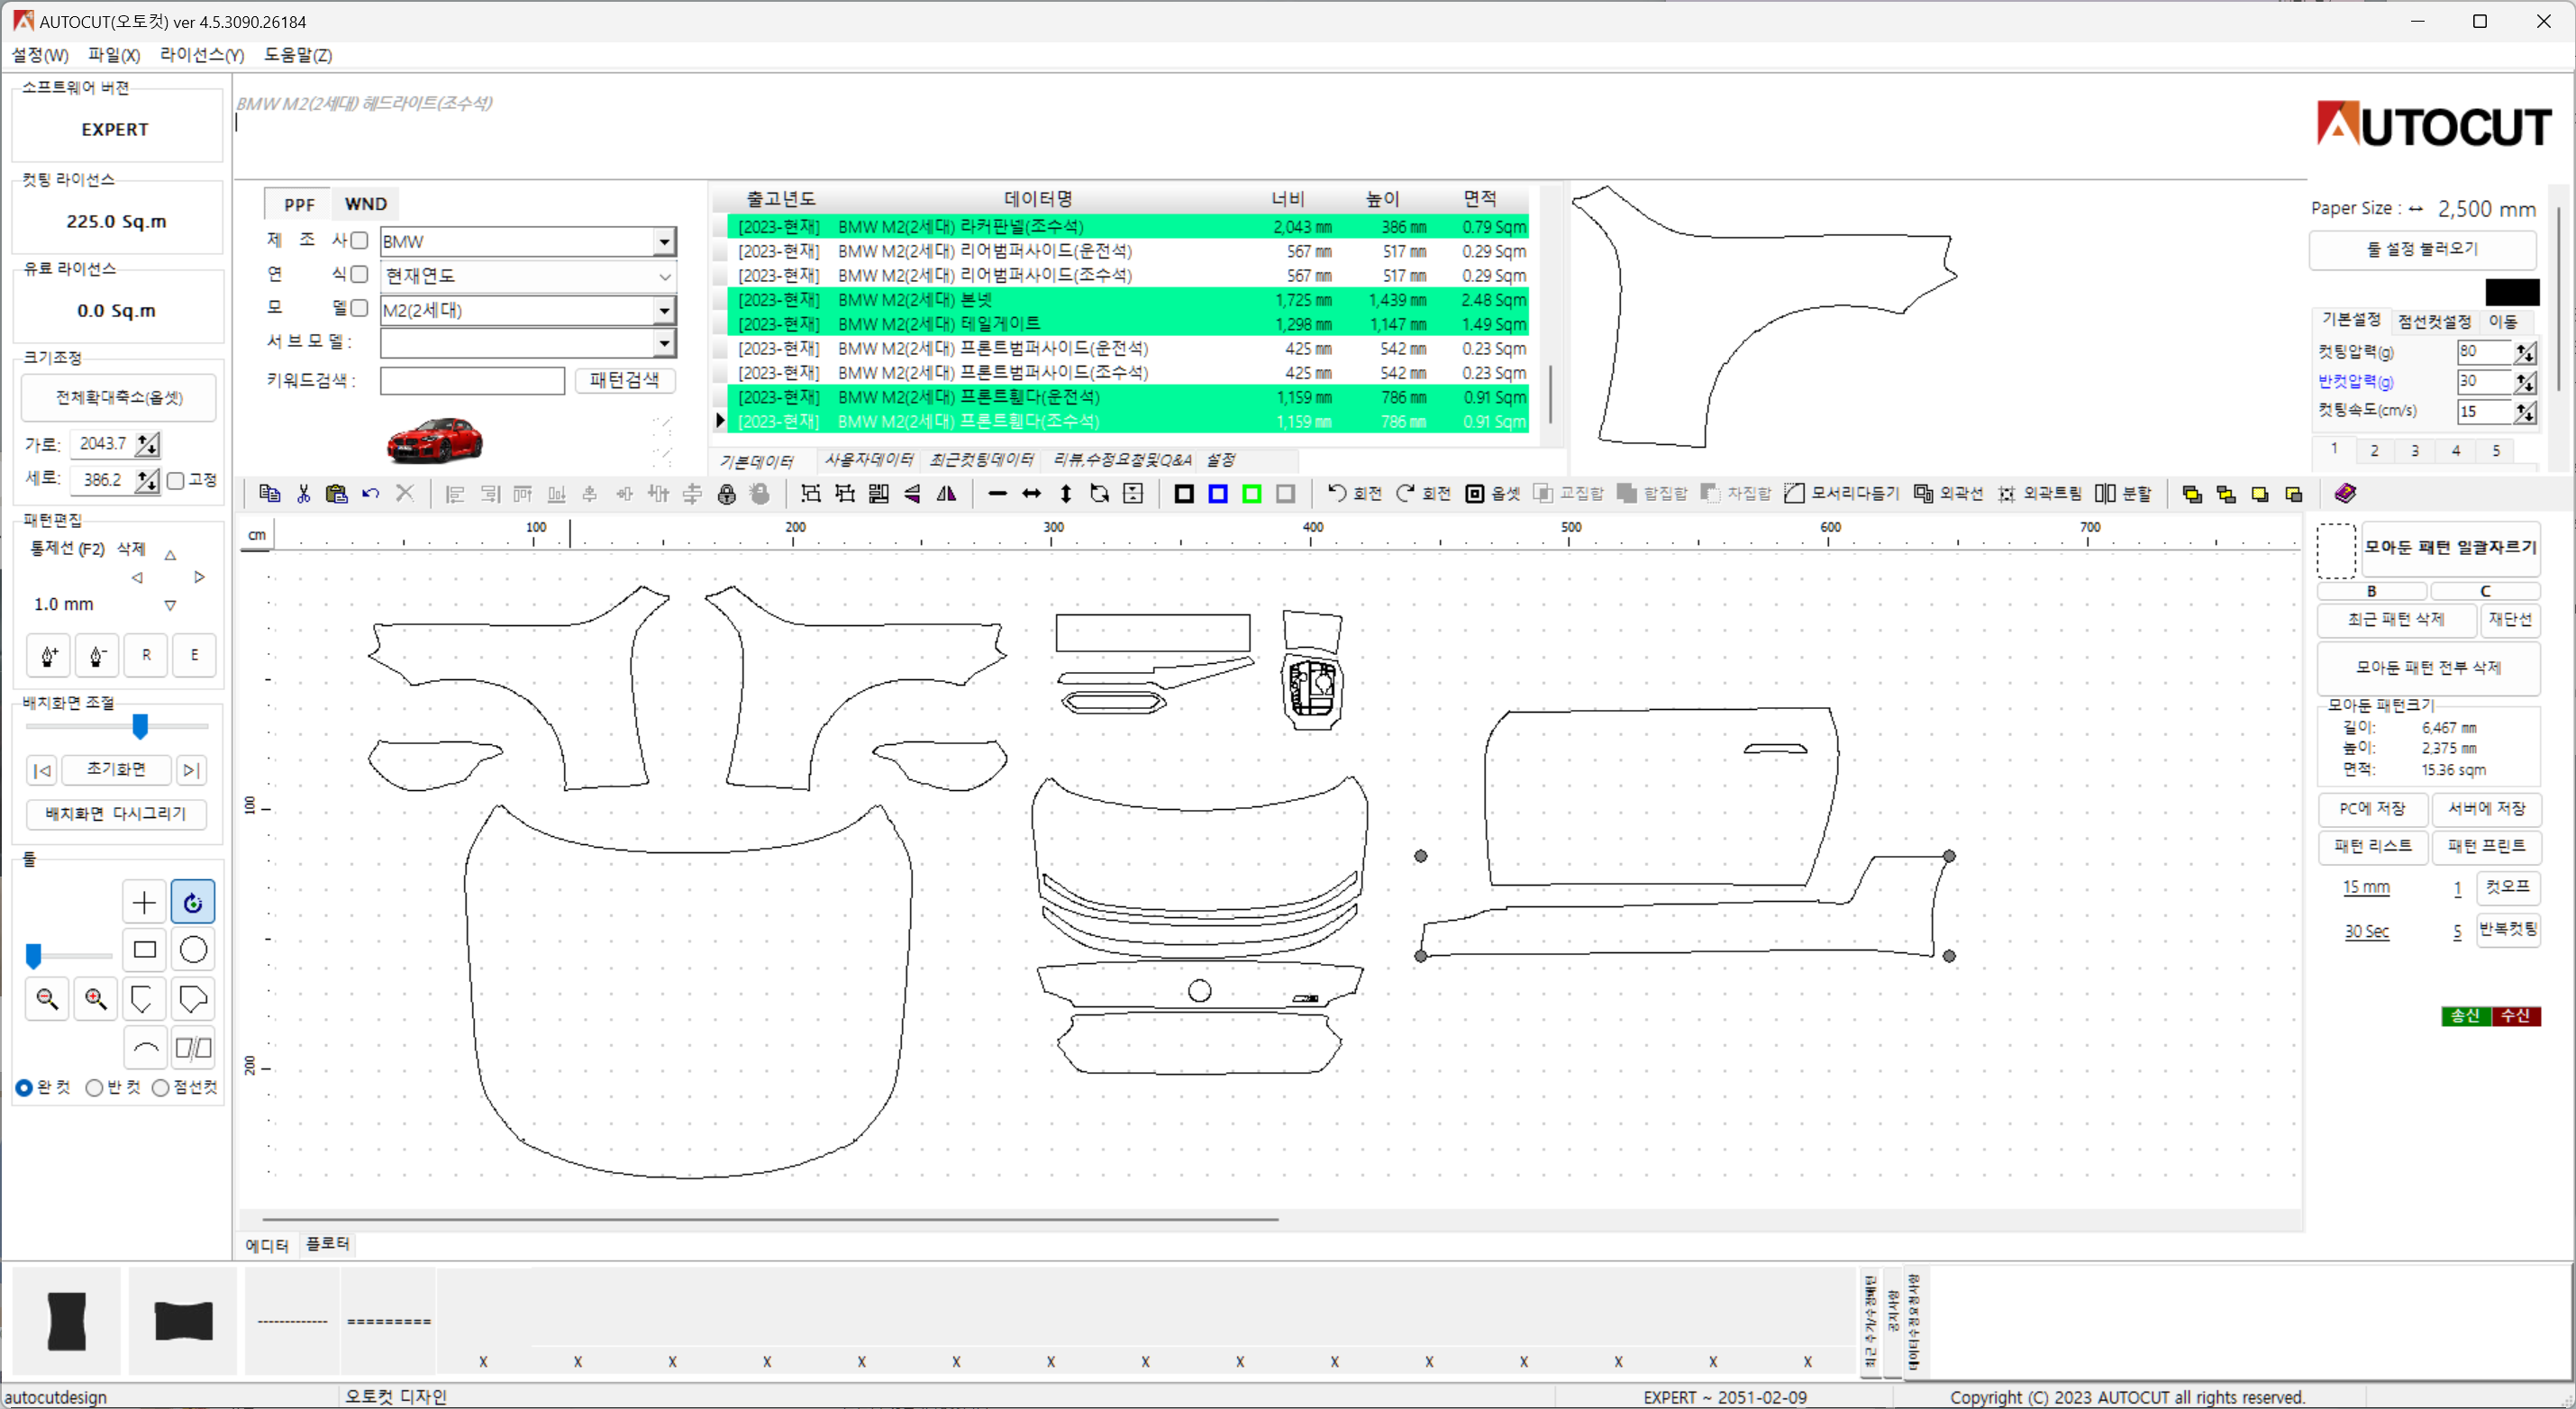Toggle the 제조사 checkbox
The image size is (2576, 1409).
click(x=359, y=240)
